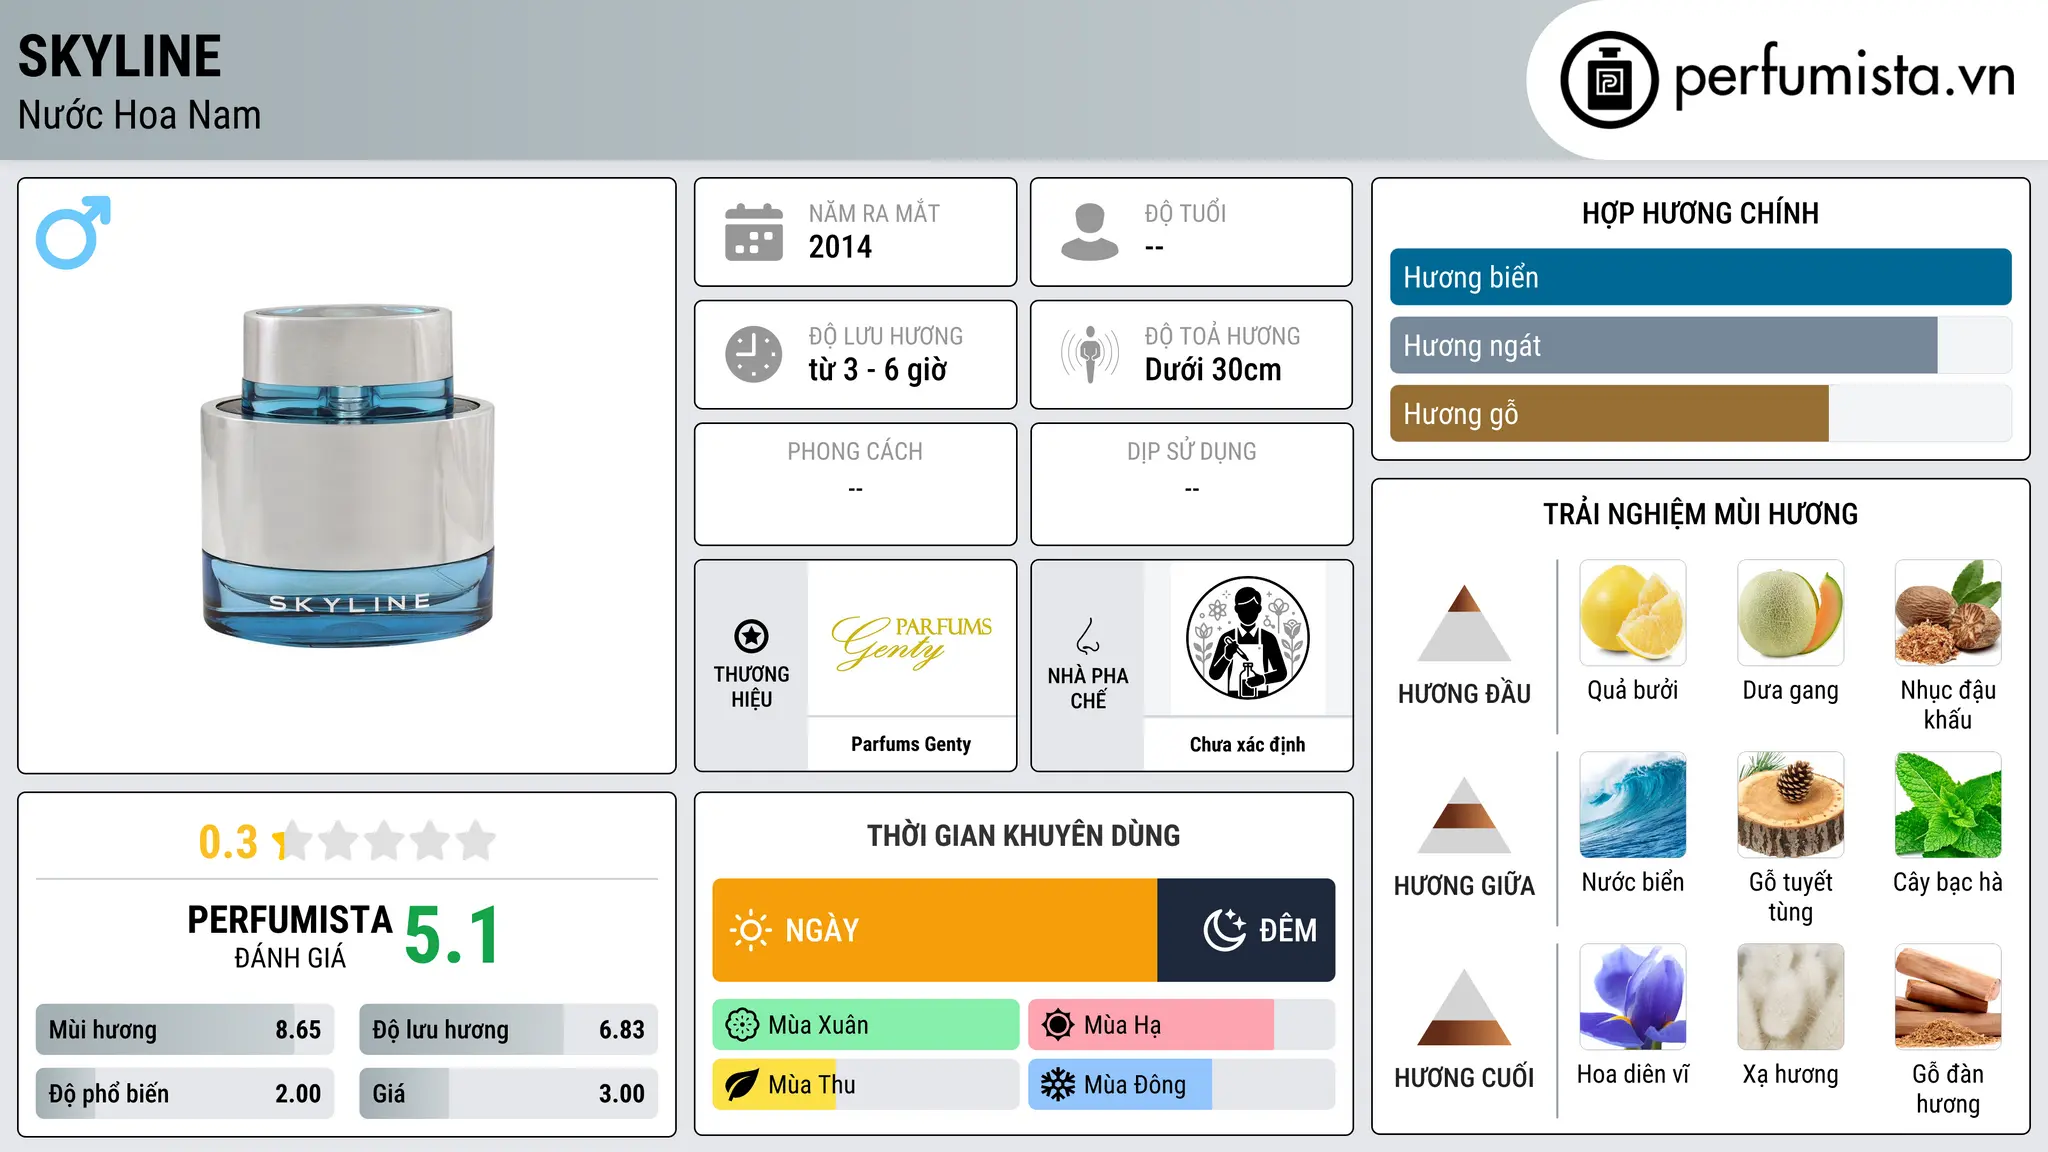Image resolution: width=2048 pixels, height=1152 pixels.
Task: Click the user rating number 0.3
Action: [x=228, y=841]
